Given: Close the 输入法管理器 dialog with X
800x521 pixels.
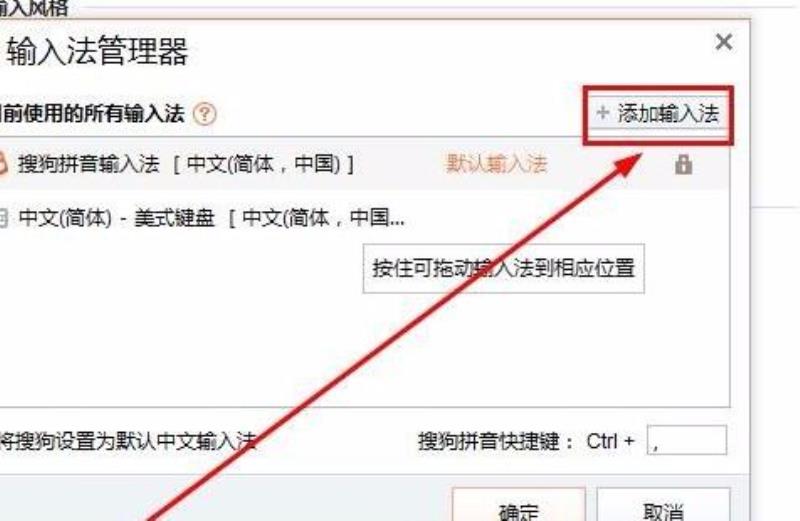Looking at the screenshot, I should coord(723,42).
